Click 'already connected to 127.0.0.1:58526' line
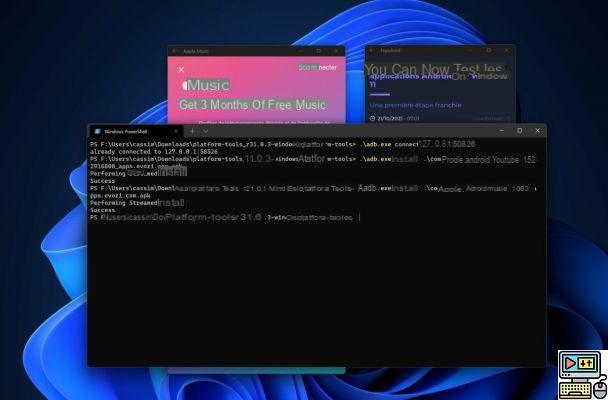 [154, 152]
